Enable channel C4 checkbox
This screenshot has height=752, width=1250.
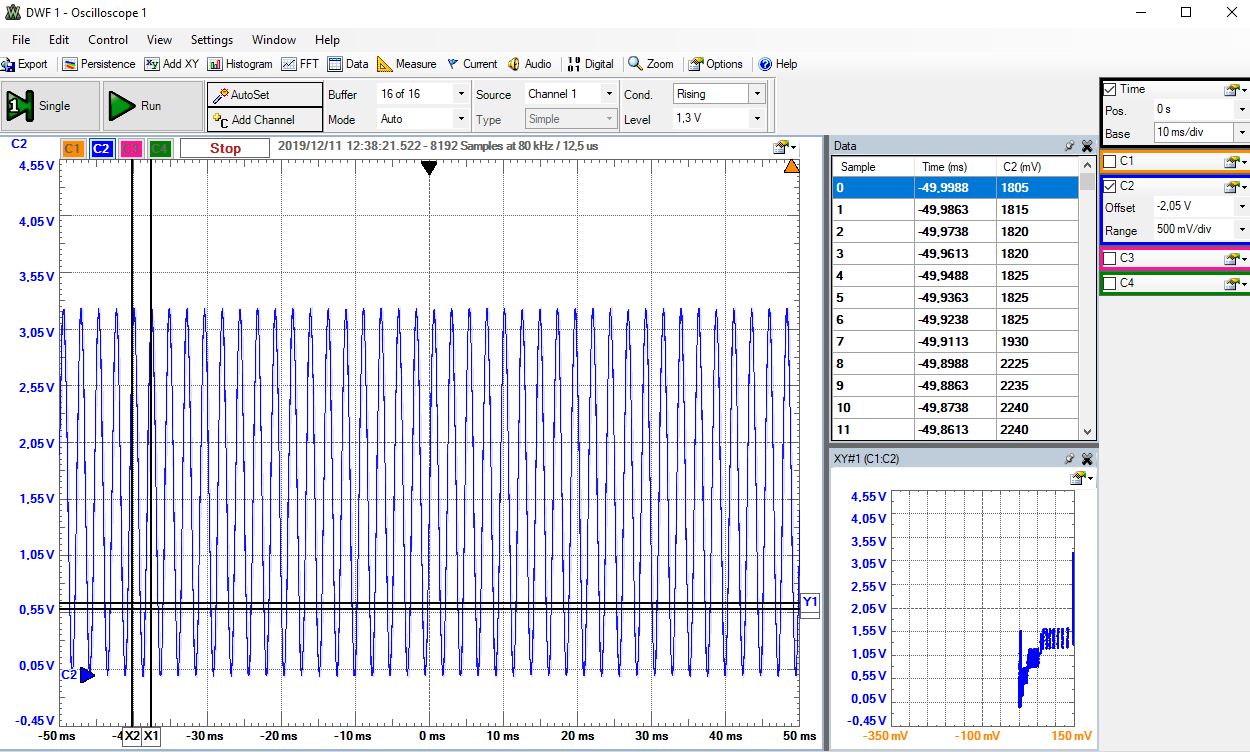click(x=1110, y=284)
